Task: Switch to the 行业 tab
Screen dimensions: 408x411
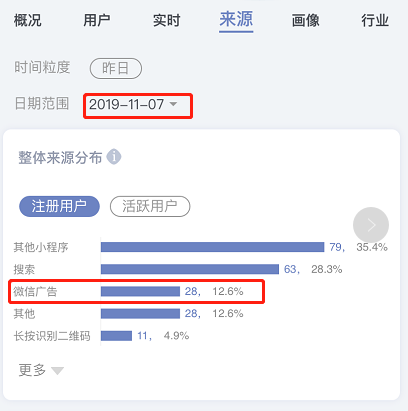Action: click(375, 21)
